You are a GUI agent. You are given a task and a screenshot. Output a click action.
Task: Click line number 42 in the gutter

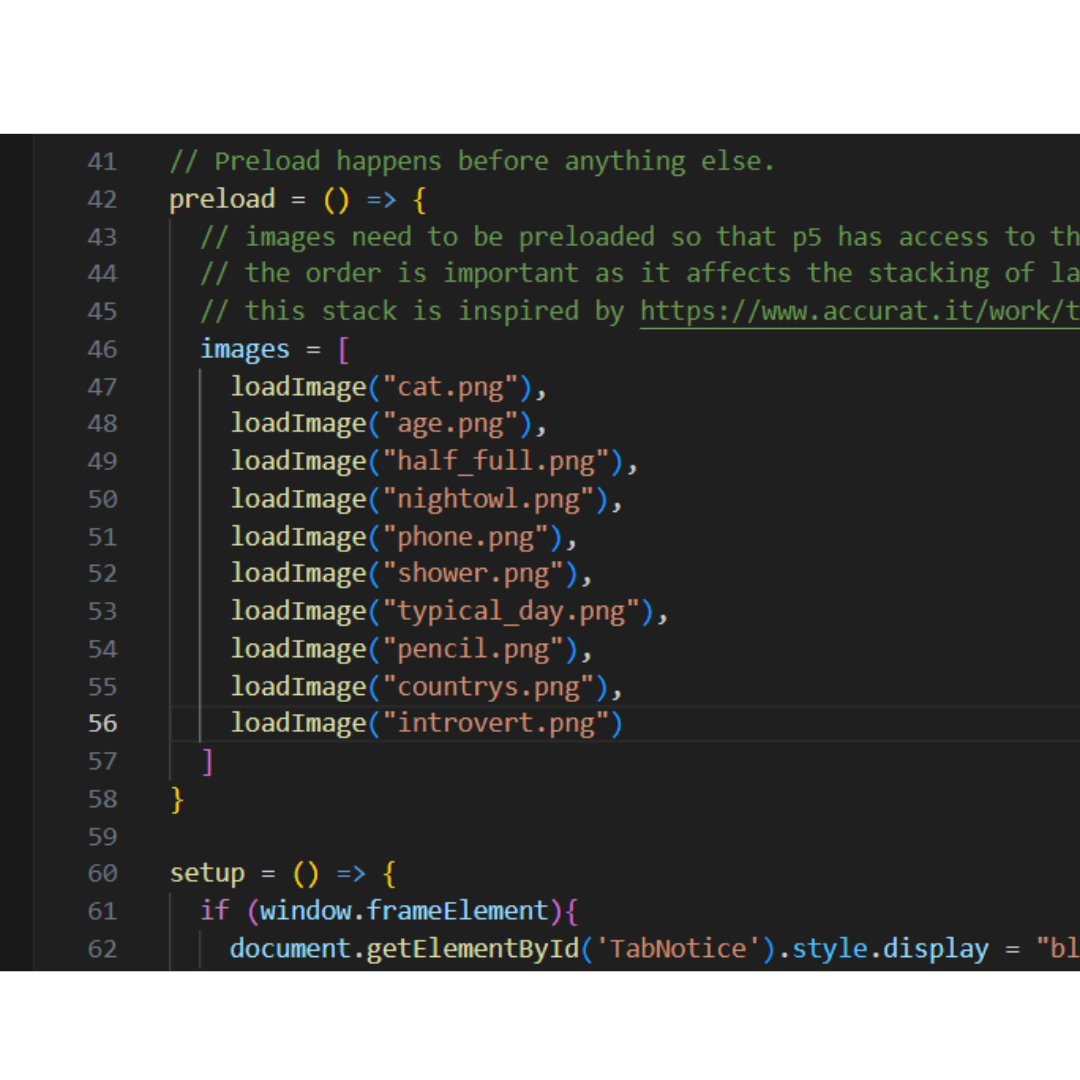[x=102, y=199]
